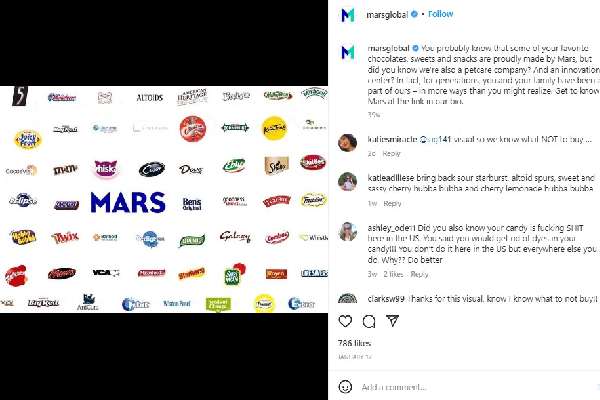Image resolution: width=600 pixels, height=400 pixels.
Task: Share the post via paper plane icon
Action: [392, 321]
